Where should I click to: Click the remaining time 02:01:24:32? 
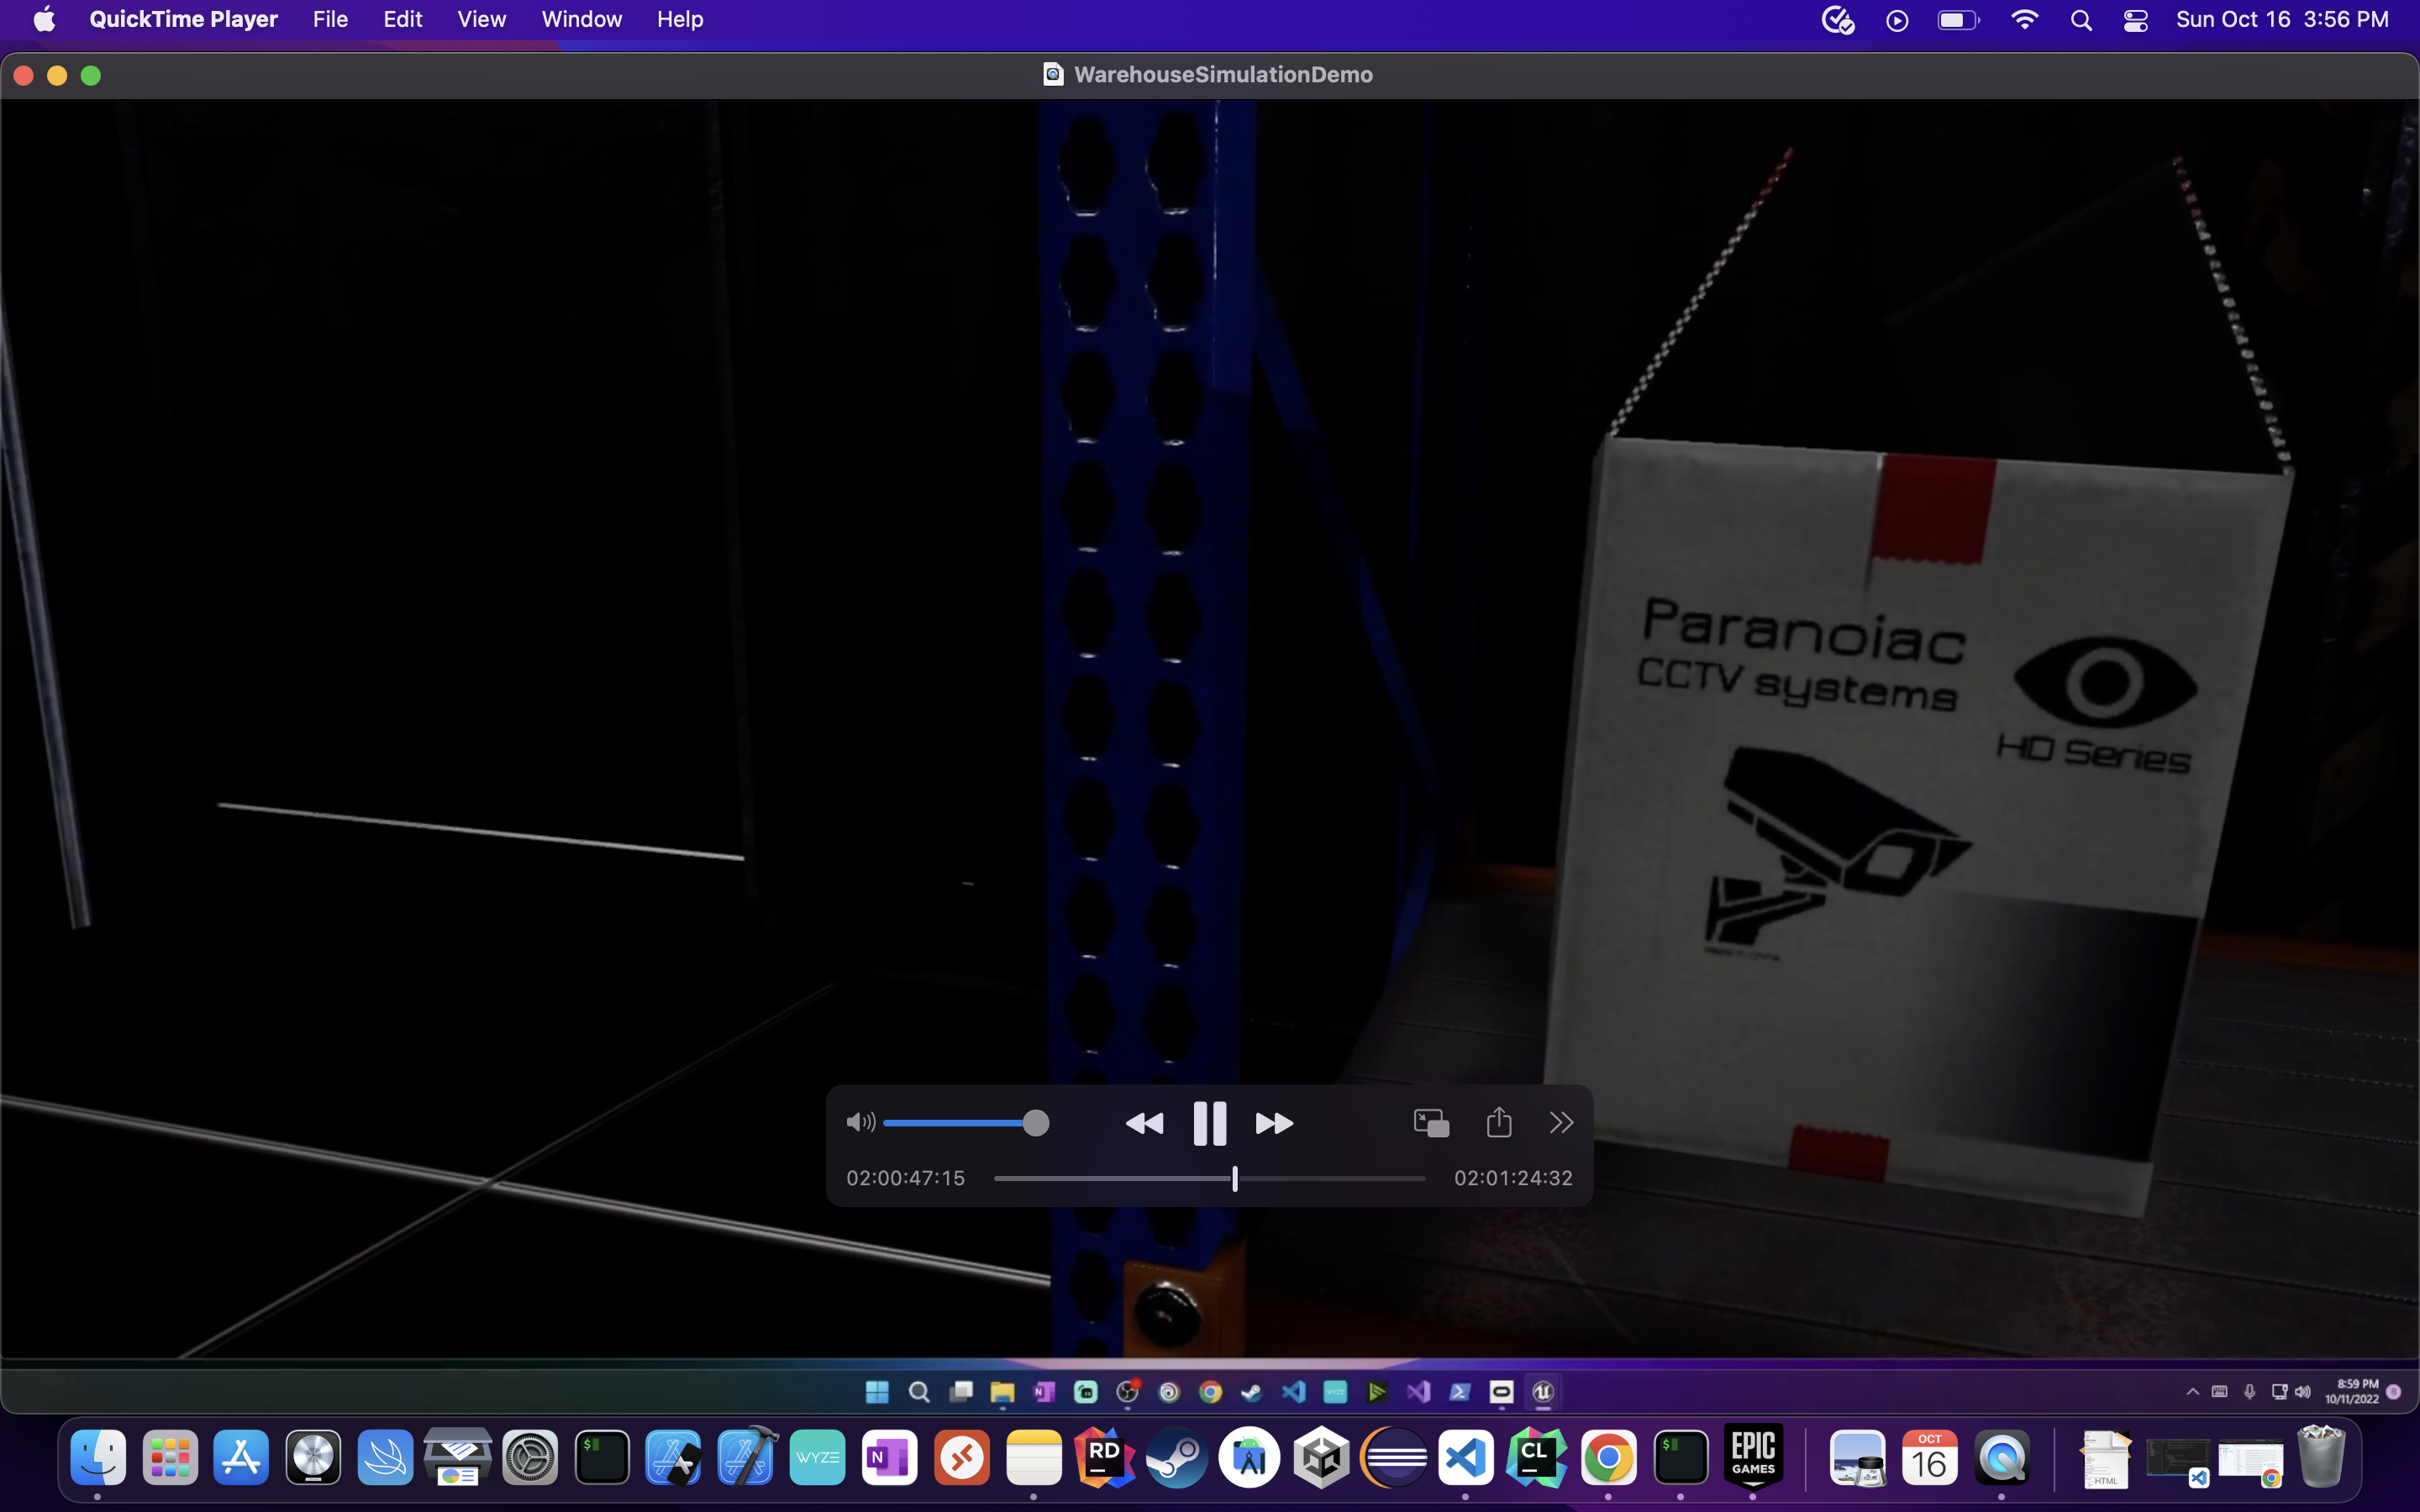pyautogui.click(x=1513, y=1178)
